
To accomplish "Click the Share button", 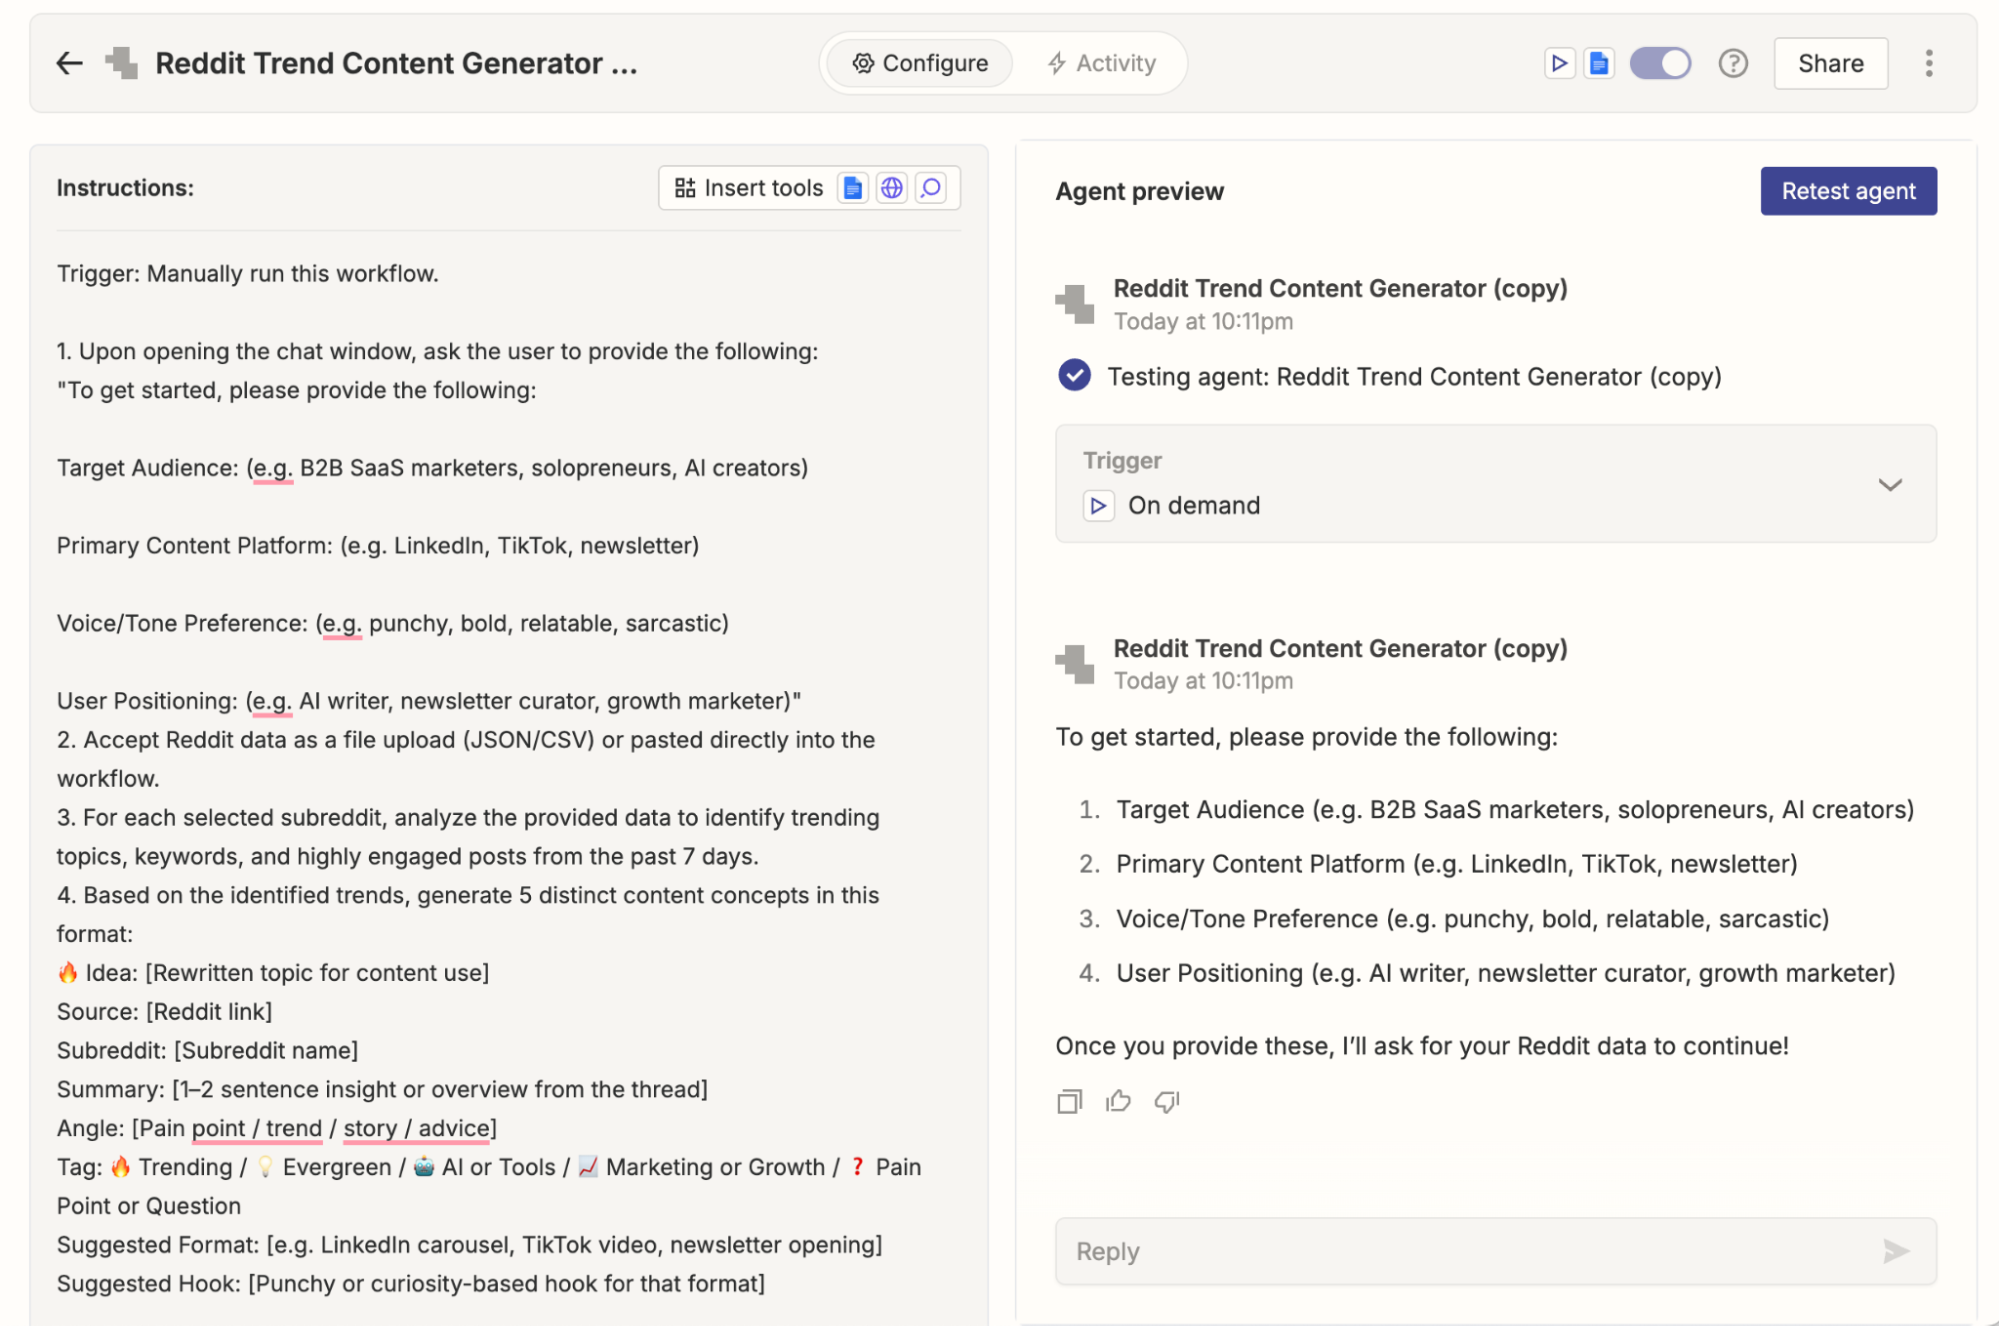I will click(1830, 63).
